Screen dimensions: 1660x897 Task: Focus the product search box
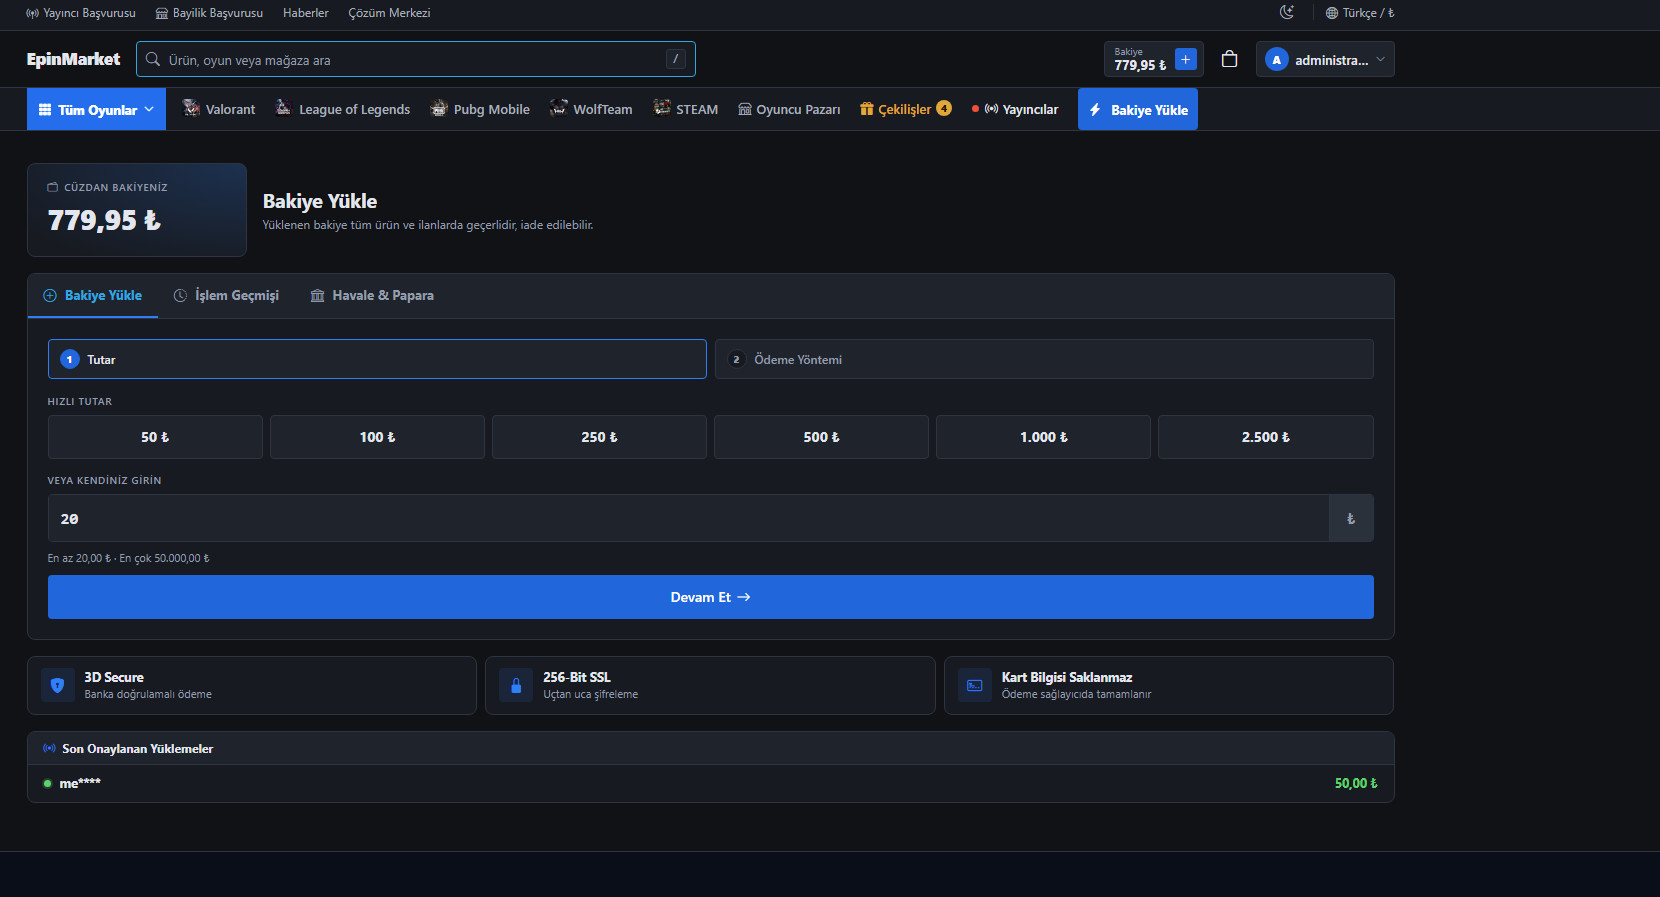point(416,59)
